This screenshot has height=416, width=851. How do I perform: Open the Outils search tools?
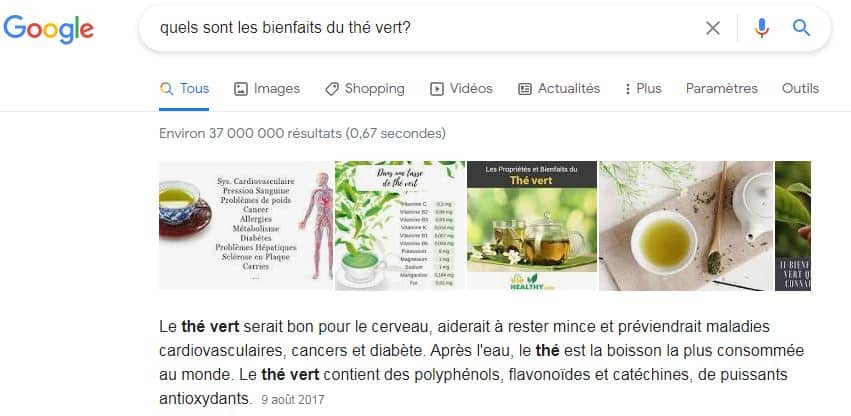click(x=800, y=89)
